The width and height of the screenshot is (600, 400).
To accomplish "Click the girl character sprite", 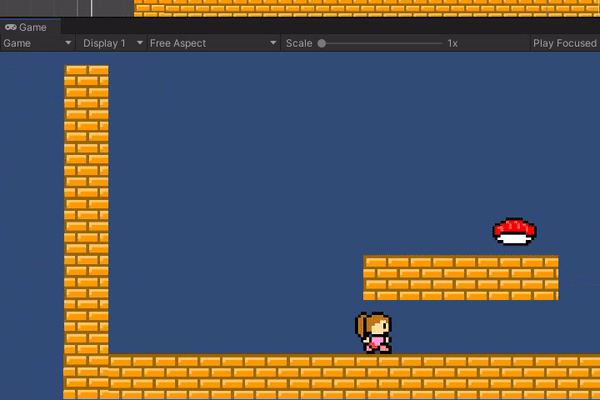I will (x=374, y=332).
